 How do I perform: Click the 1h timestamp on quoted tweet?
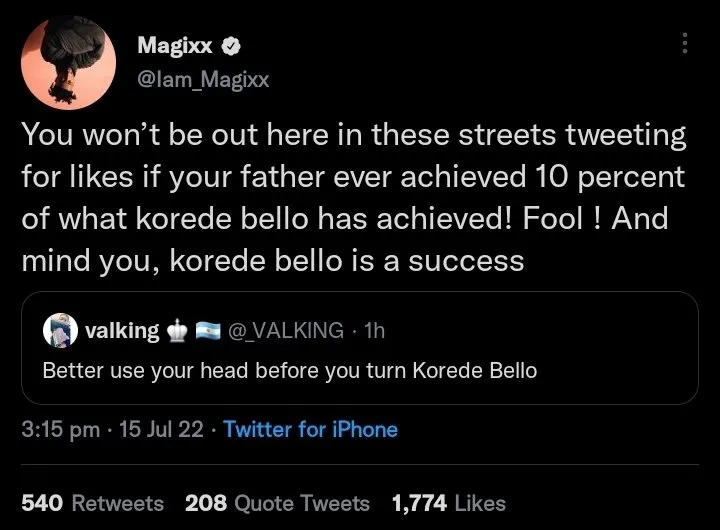coord(374,330)
